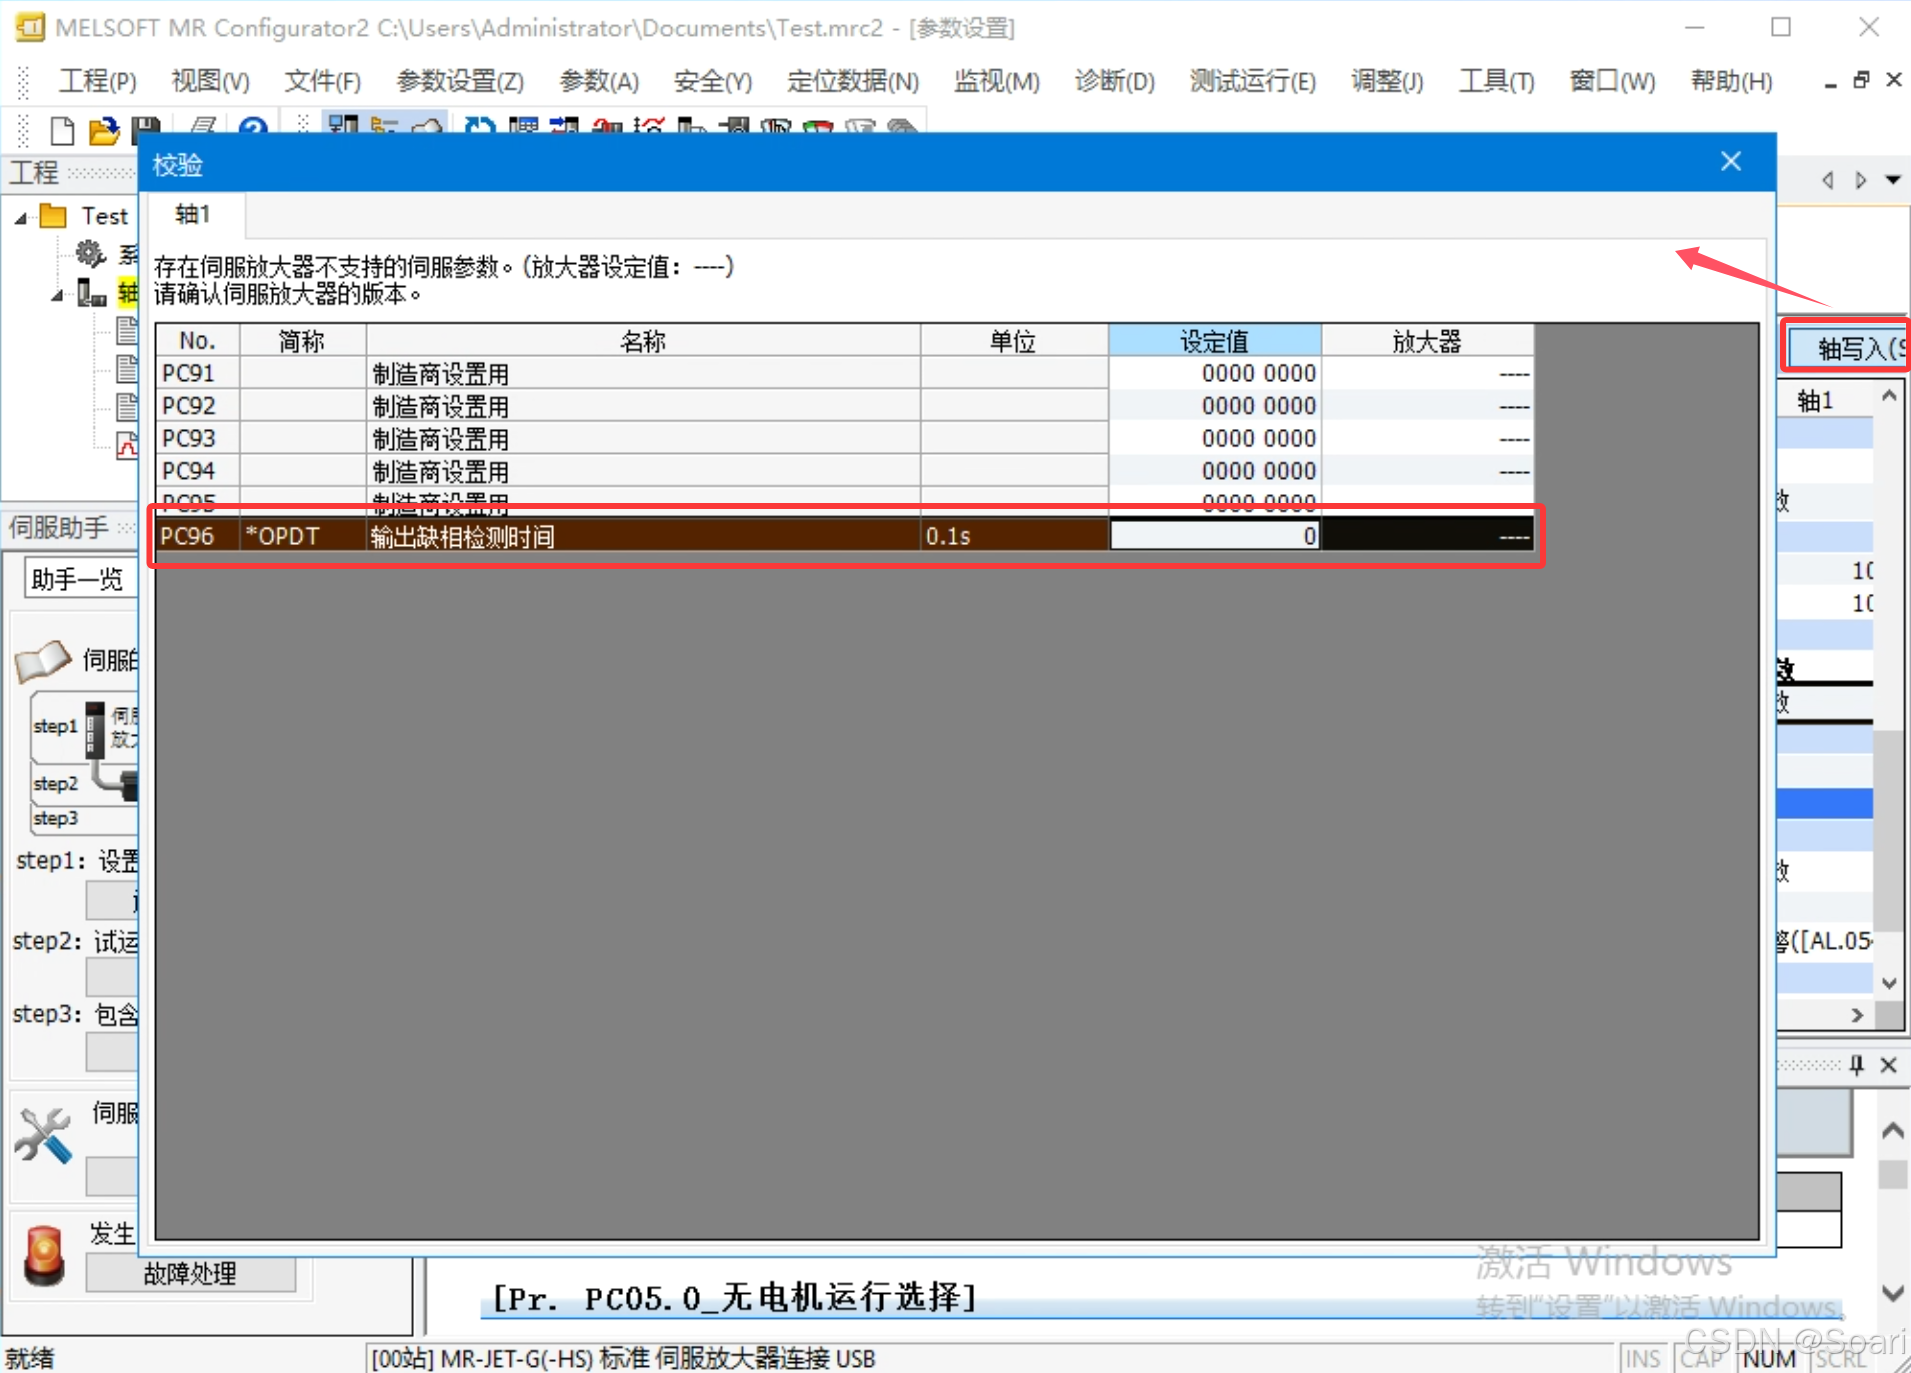Click the NUM status bar indicator
1911x1373 pixels.
pyautogui.click(x=1769, y=1358)
